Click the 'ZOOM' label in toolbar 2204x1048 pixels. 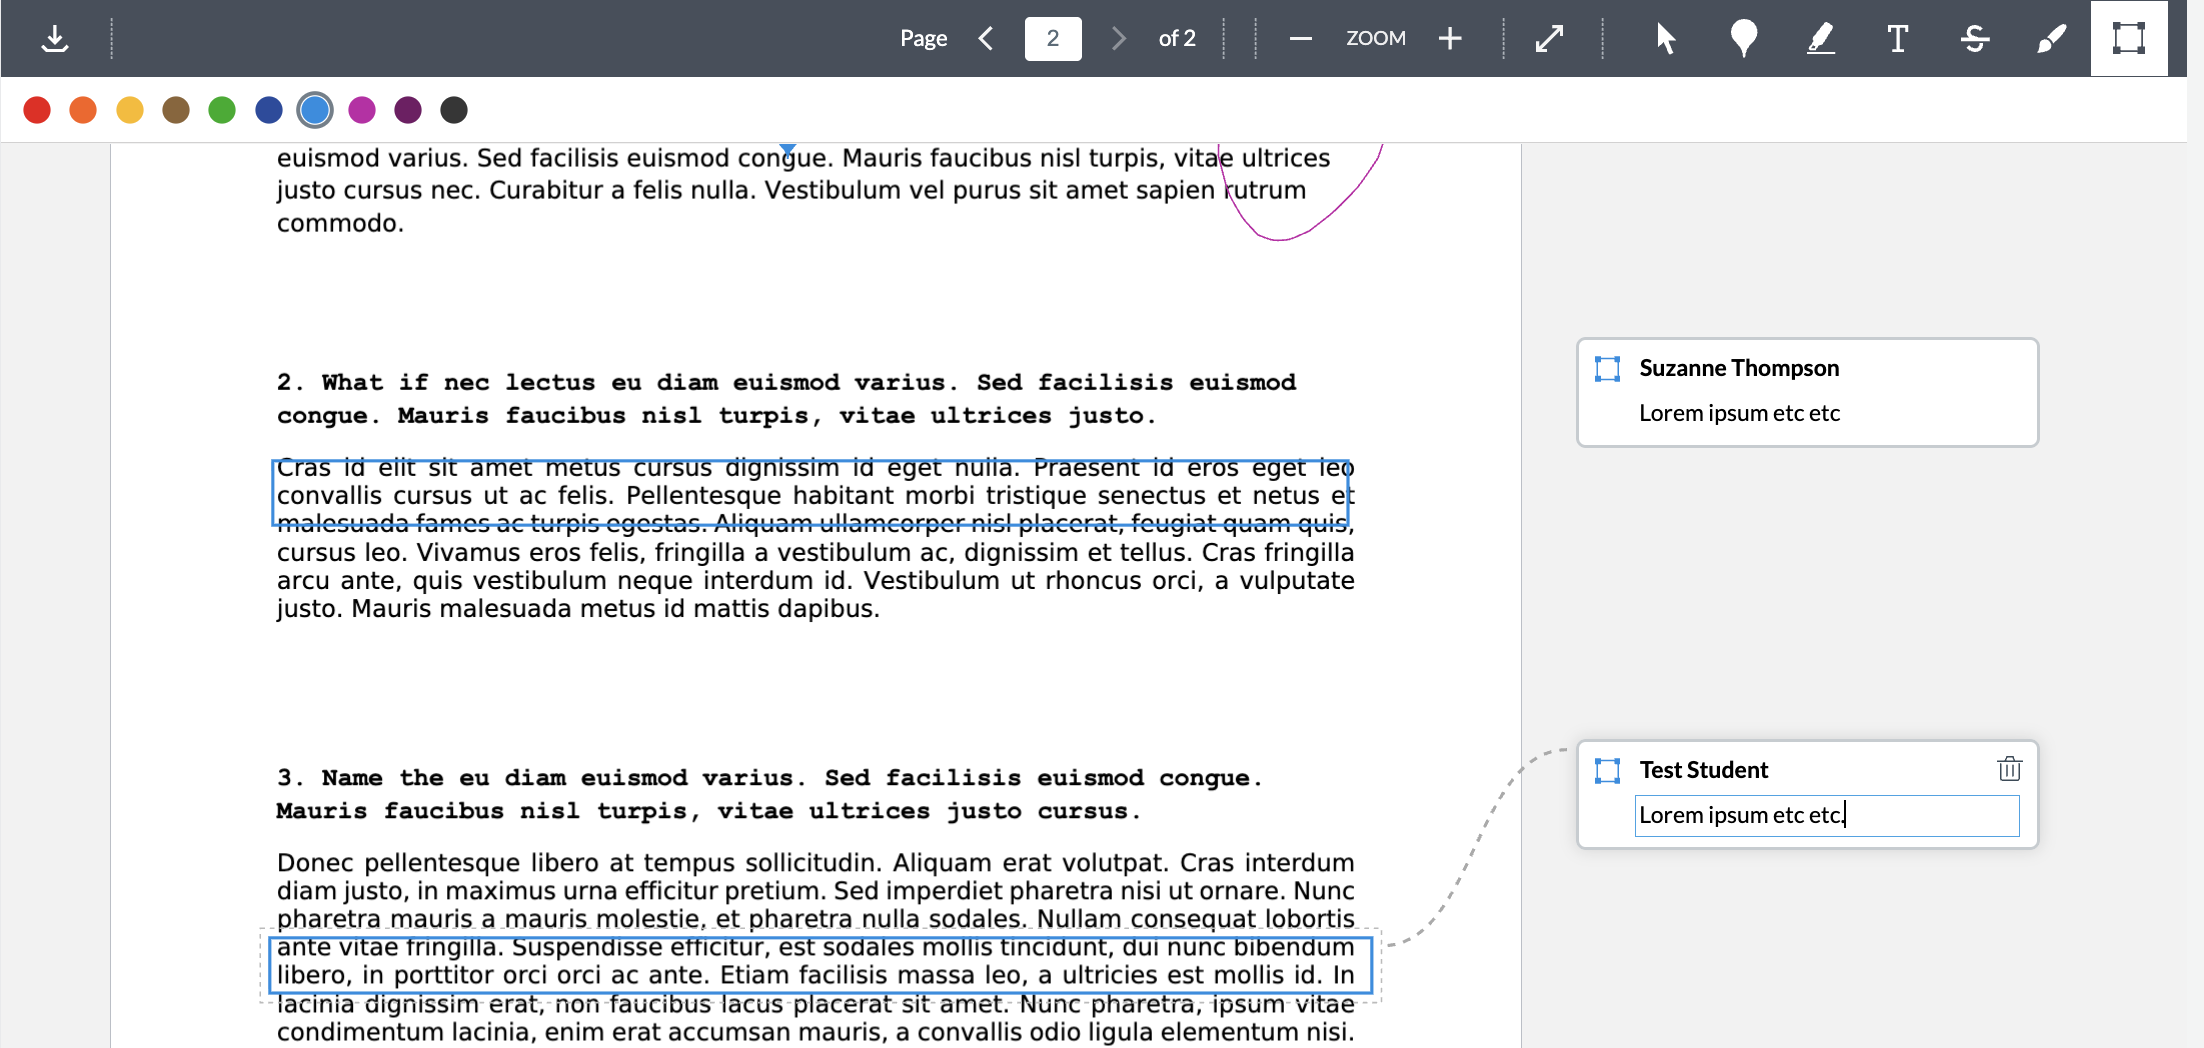pyautogui.click(x=1375, y=38)
